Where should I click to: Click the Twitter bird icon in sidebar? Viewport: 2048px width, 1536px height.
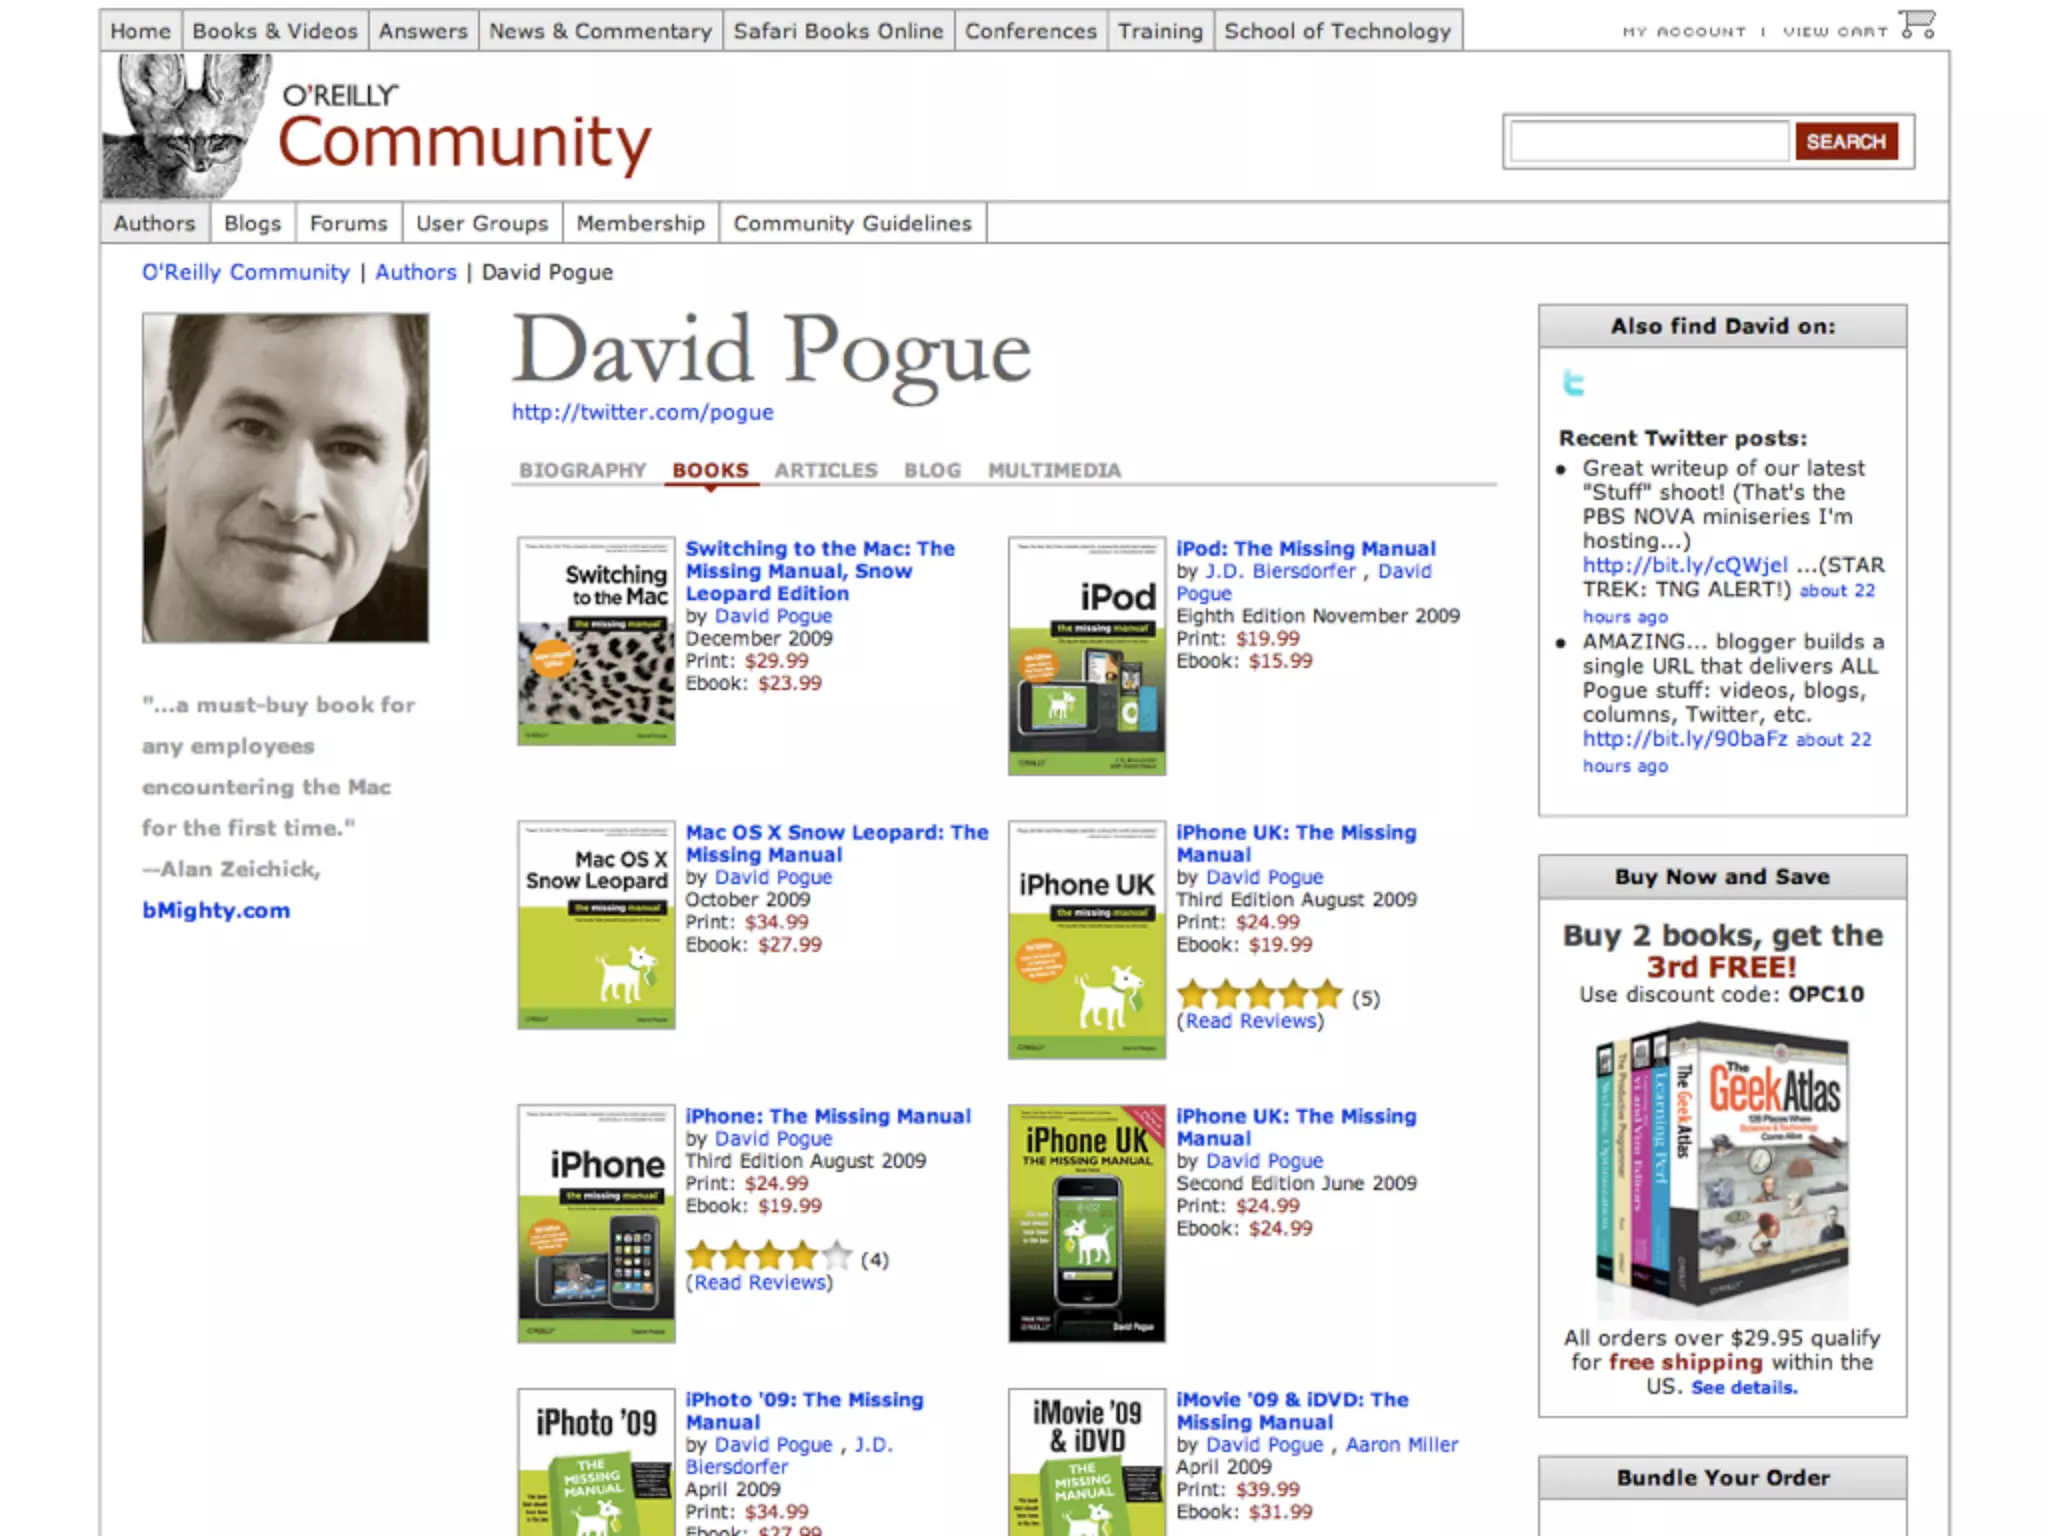pos(1573,382)
